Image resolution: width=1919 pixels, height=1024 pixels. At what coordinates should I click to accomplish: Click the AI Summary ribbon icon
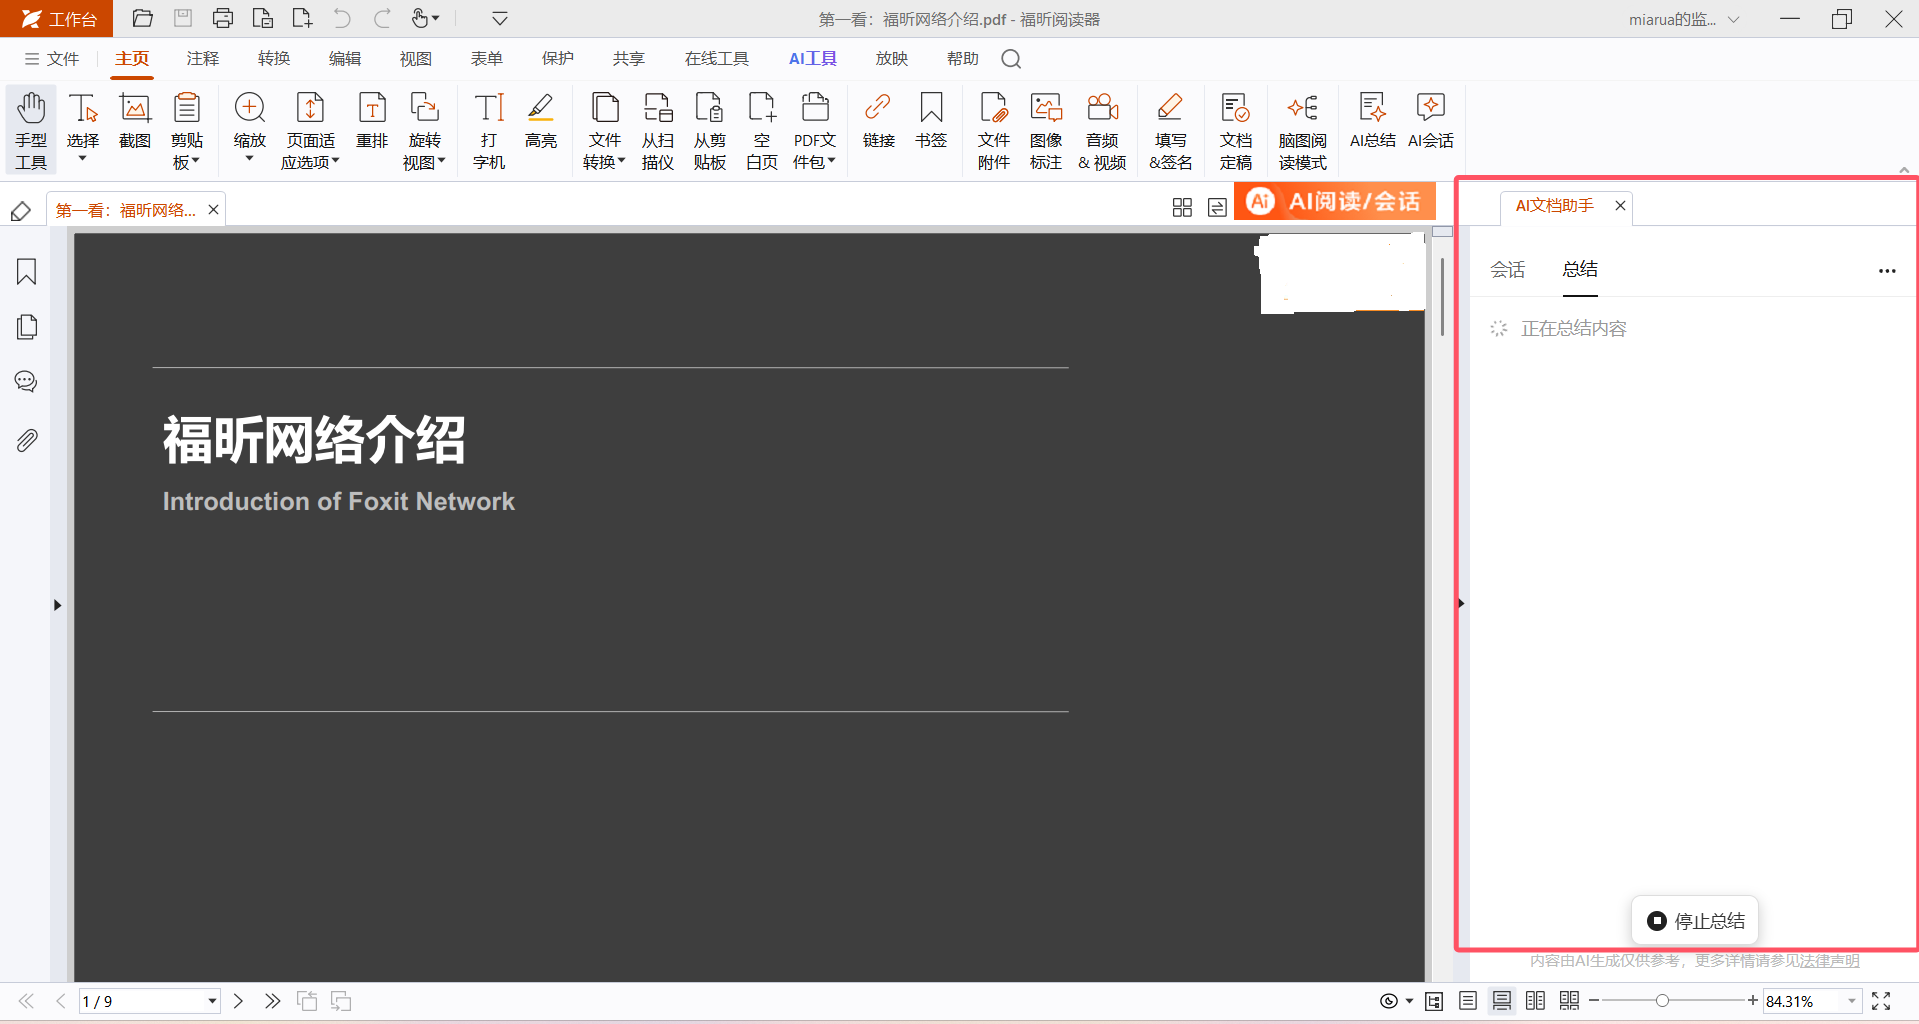click(x=1372, y=121)
